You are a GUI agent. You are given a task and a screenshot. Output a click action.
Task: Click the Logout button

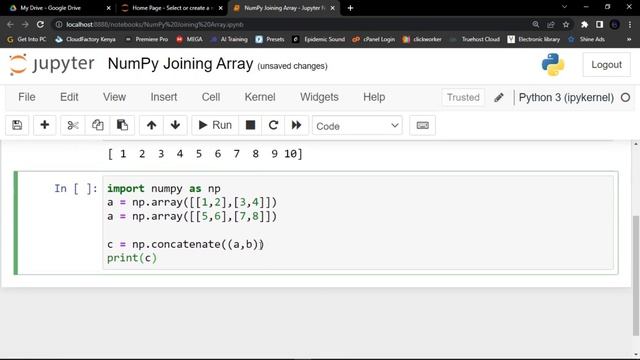(606, 64)
